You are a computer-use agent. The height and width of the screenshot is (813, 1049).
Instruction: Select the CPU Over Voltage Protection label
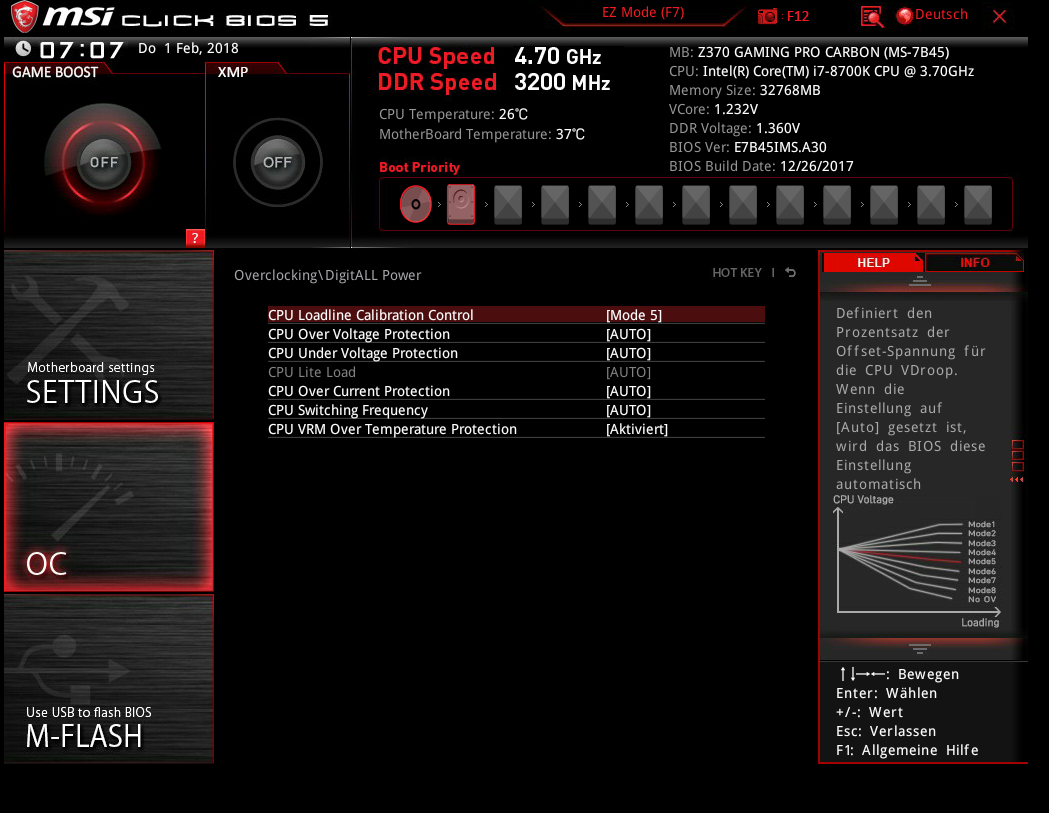coord(359,334)
